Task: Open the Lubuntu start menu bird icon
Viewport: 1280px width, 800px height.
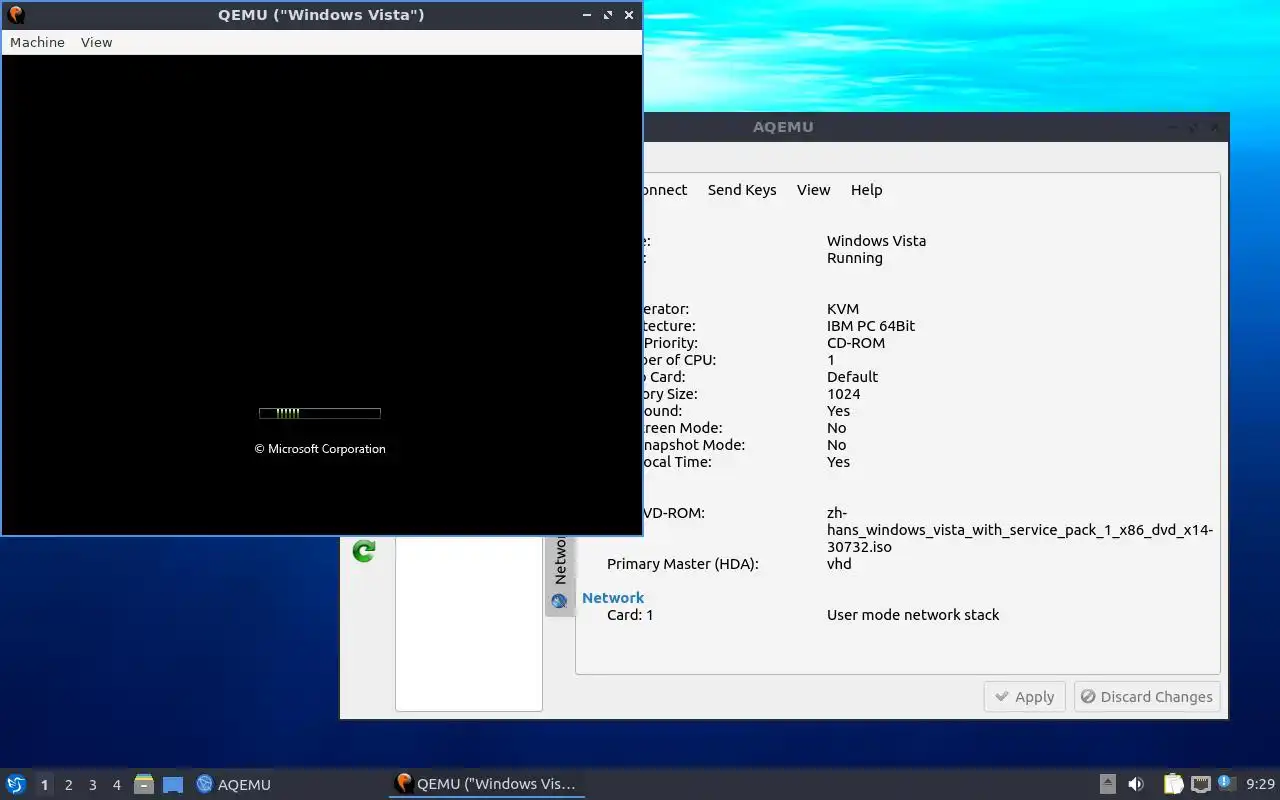Action: 16,784
